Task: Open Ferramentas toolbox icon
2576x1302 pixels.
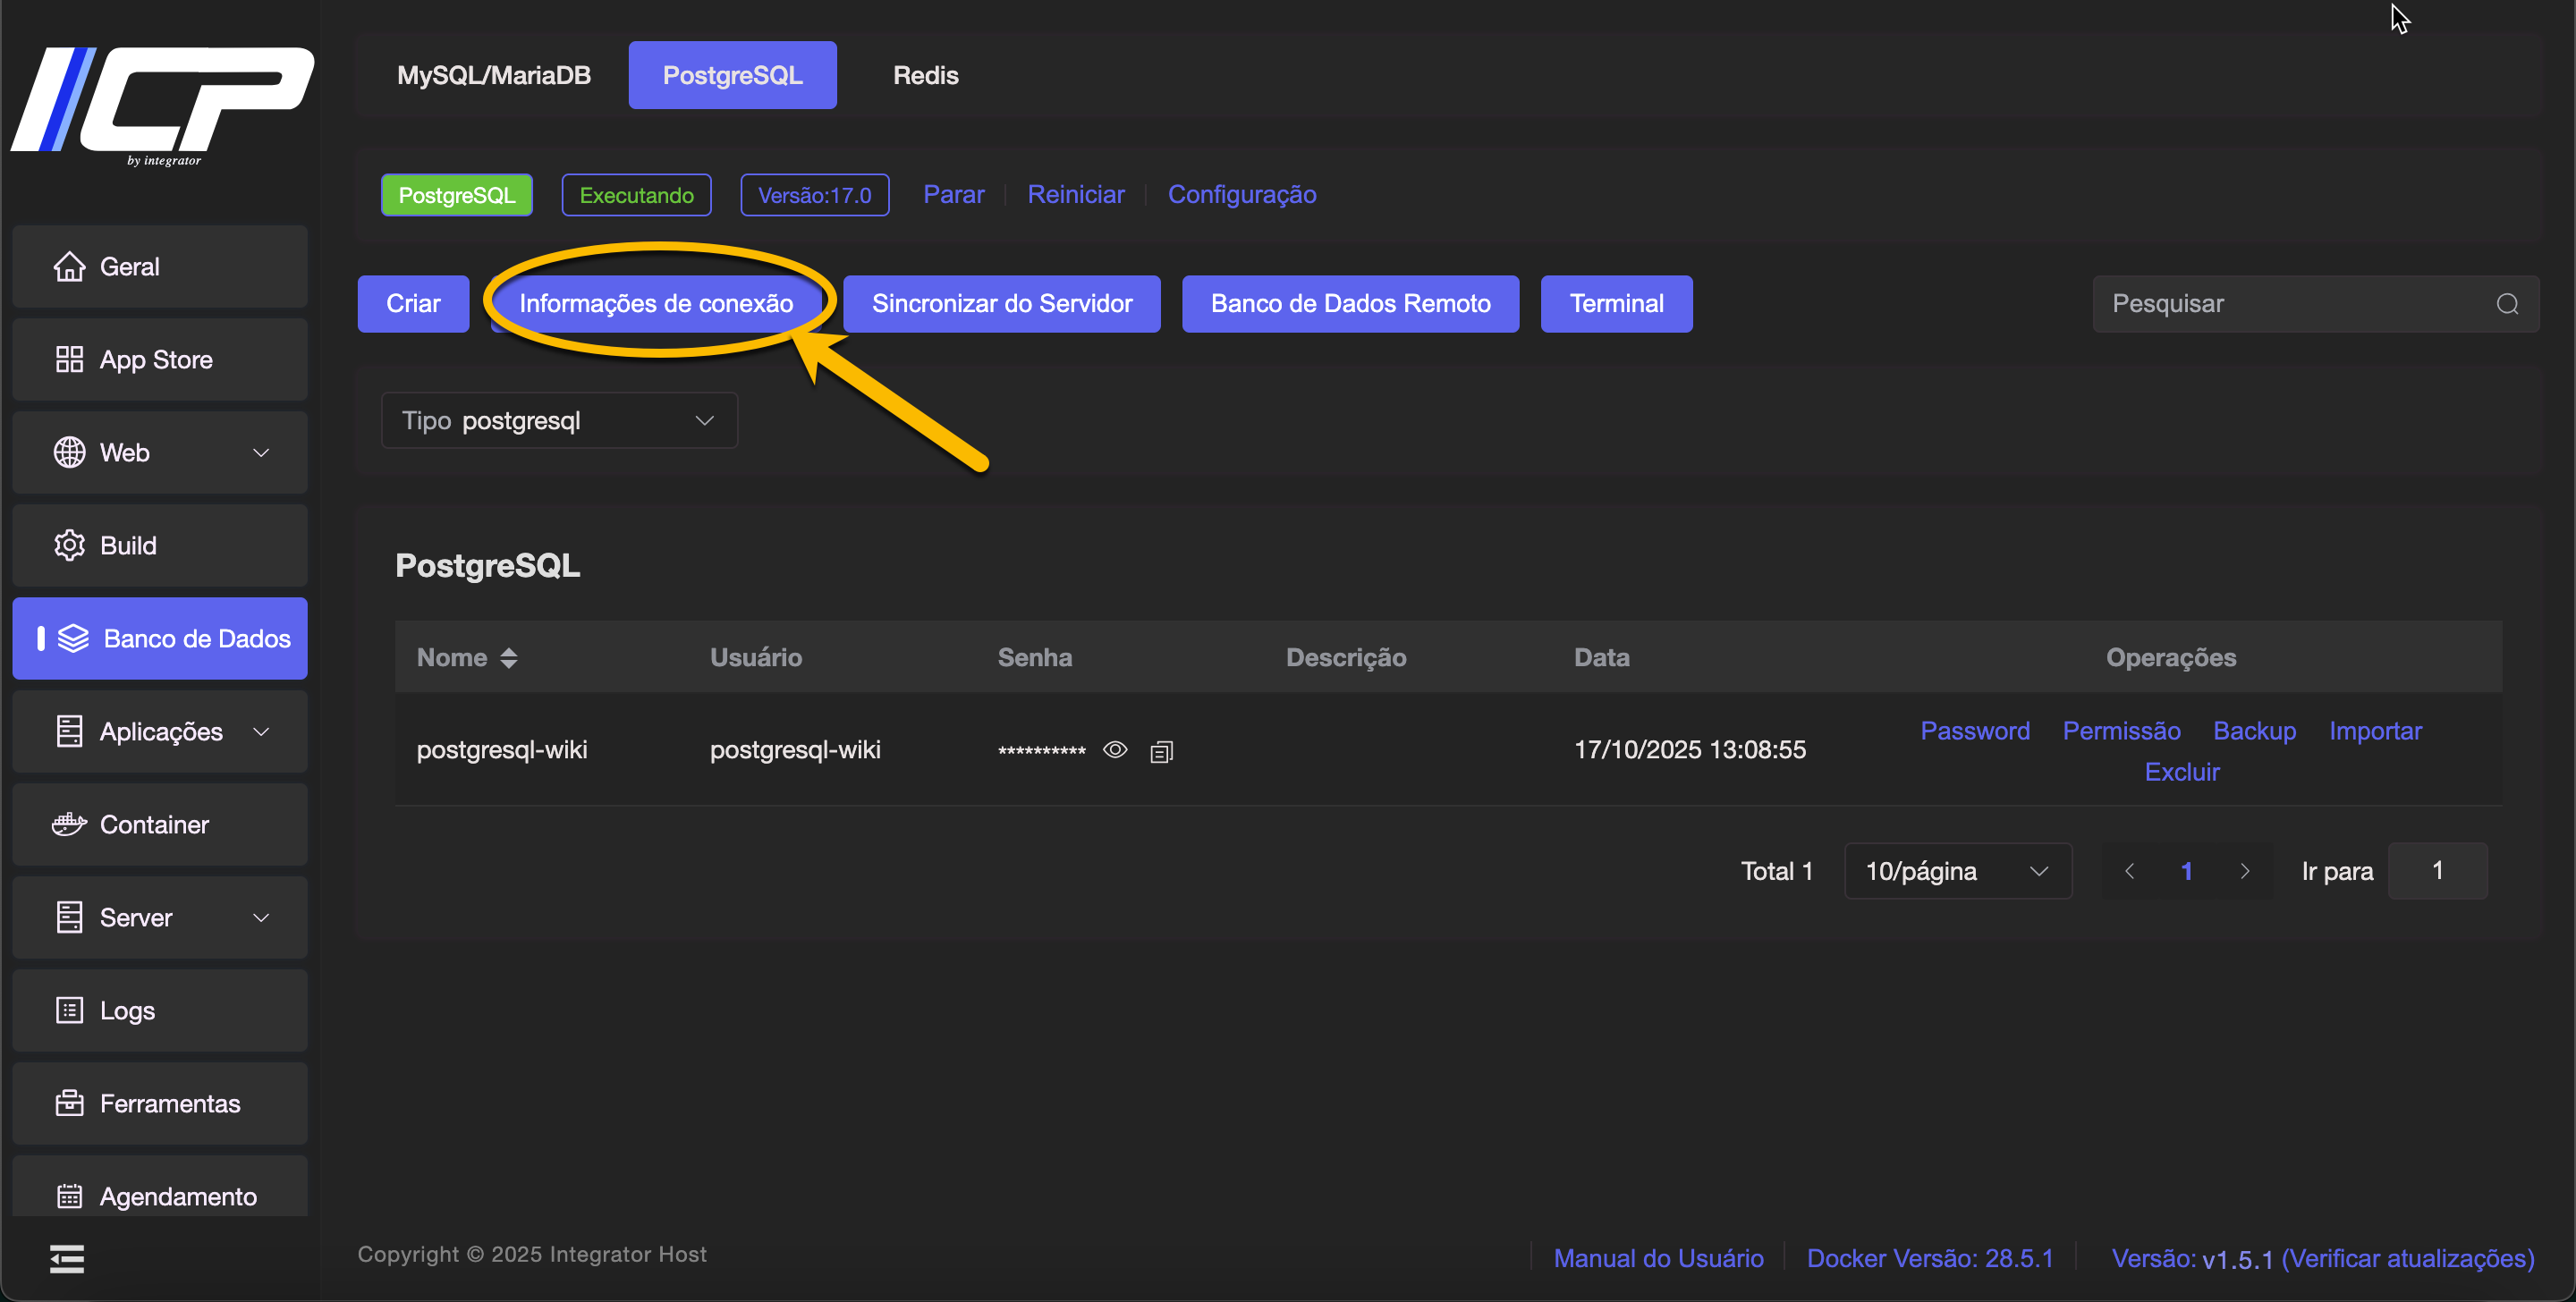Action: [x=69, y=1104]
